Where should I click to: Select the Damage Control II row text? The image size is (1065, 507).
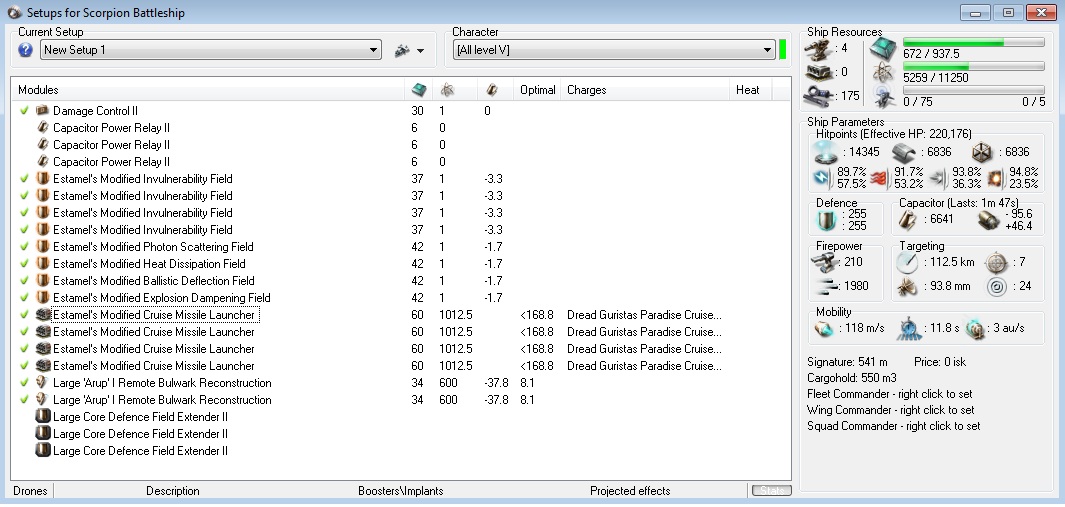click(x=95, y=111)
